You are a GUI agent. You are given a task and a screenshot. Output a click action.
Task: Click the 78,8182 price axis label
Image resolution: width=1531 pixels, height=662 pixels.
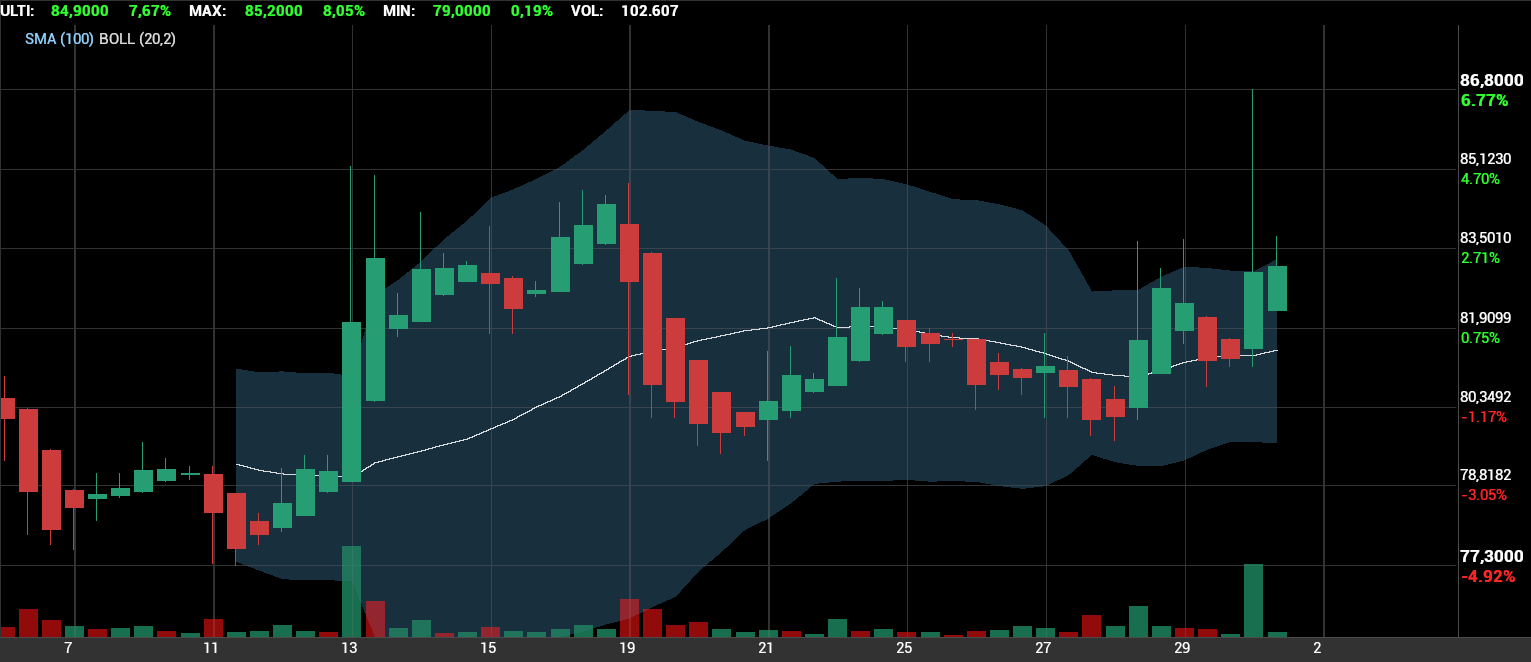[1486, 475]
